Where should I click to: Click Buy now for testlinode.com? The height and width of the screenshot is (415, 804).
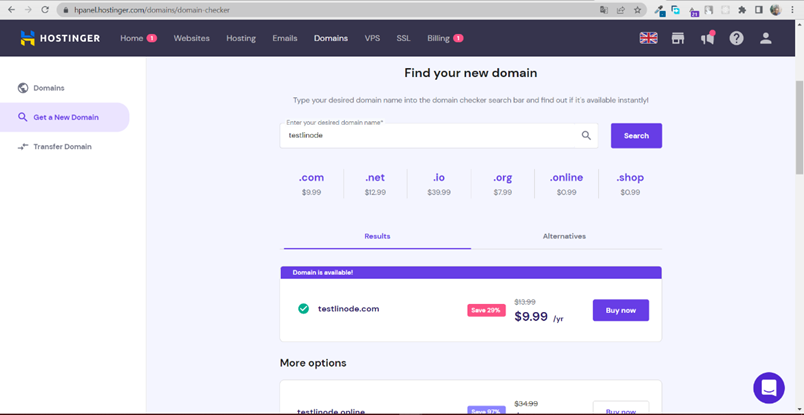[x=621, y=310]
